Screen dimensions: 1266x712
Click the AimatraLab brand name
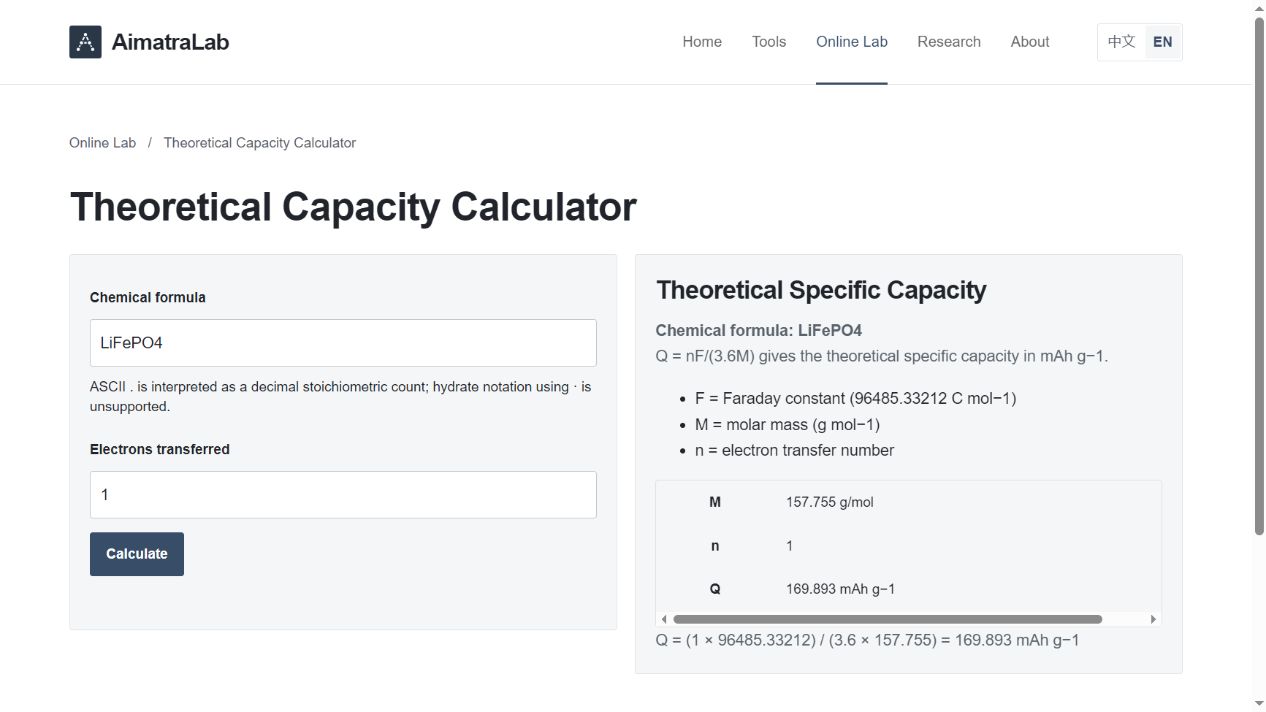[170, 42]
